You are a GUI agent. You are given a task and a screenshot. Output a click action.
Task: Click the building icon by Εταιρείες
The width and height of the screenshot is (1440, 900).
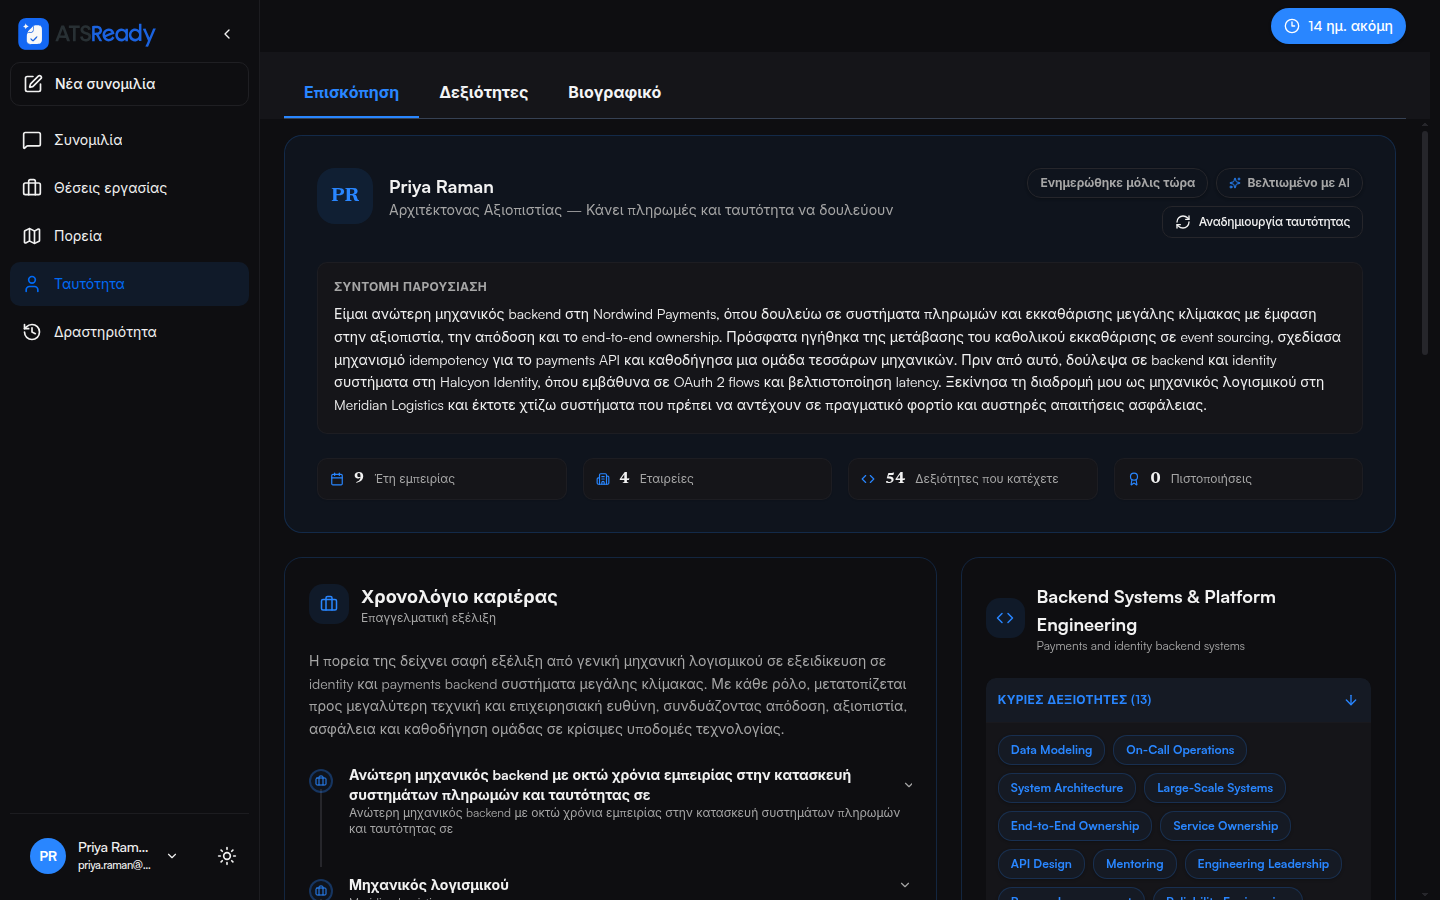tap(603, 479)
